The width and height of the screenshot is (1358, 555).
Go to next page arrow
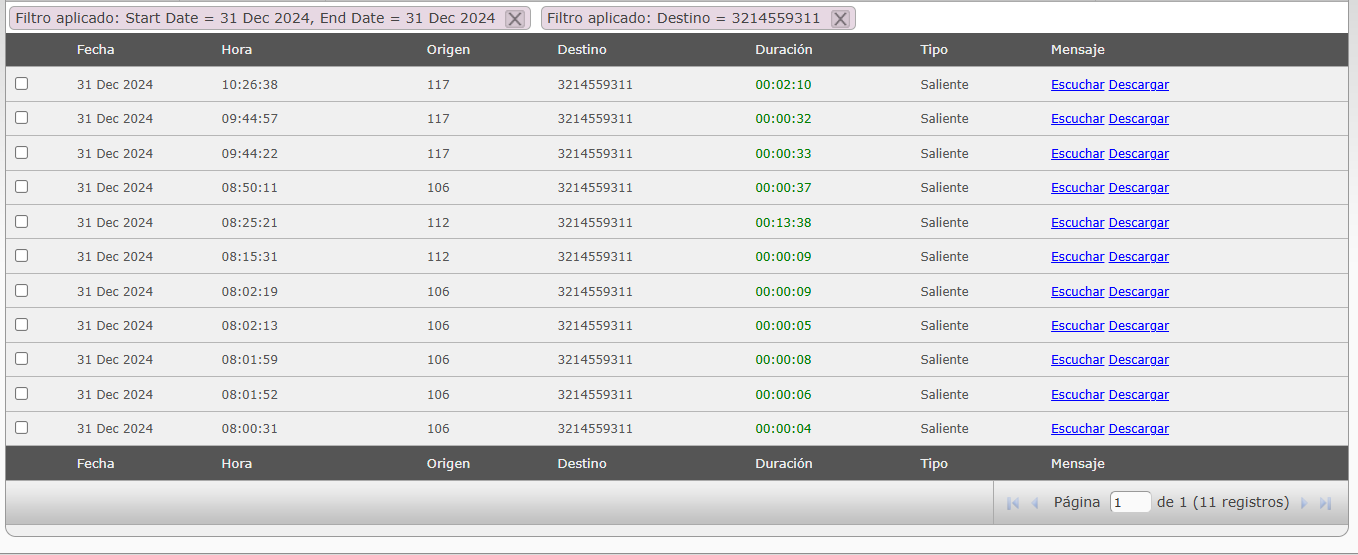point(1304,503)
